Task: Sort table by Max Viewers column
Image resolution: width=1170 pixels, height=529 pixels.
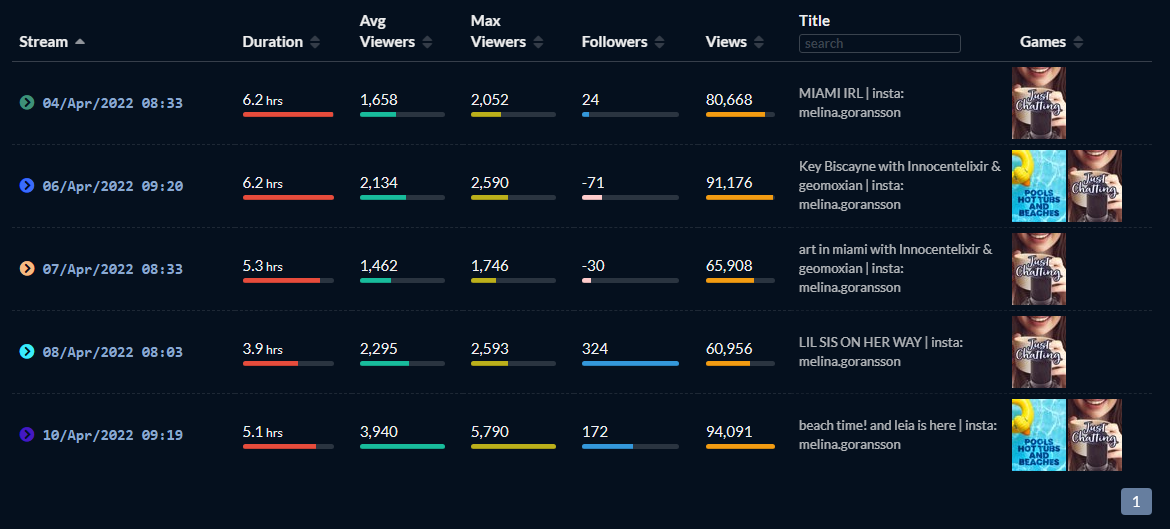Action: coord(538,42)
